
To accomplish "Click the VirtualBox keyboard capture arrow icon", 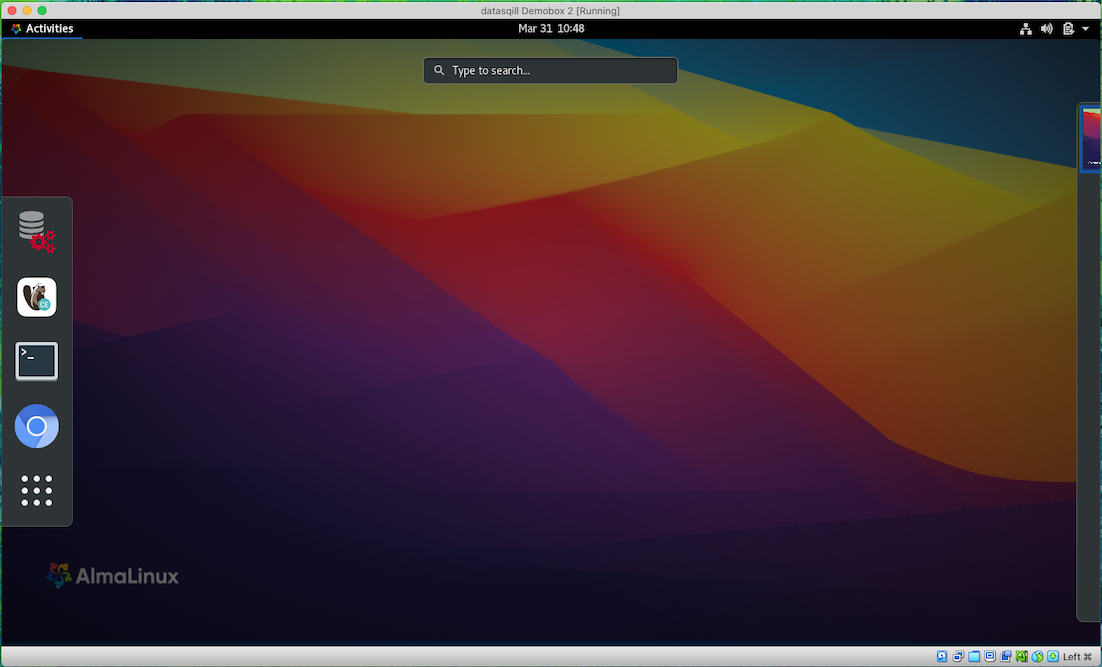I will tap(1053, 657).
